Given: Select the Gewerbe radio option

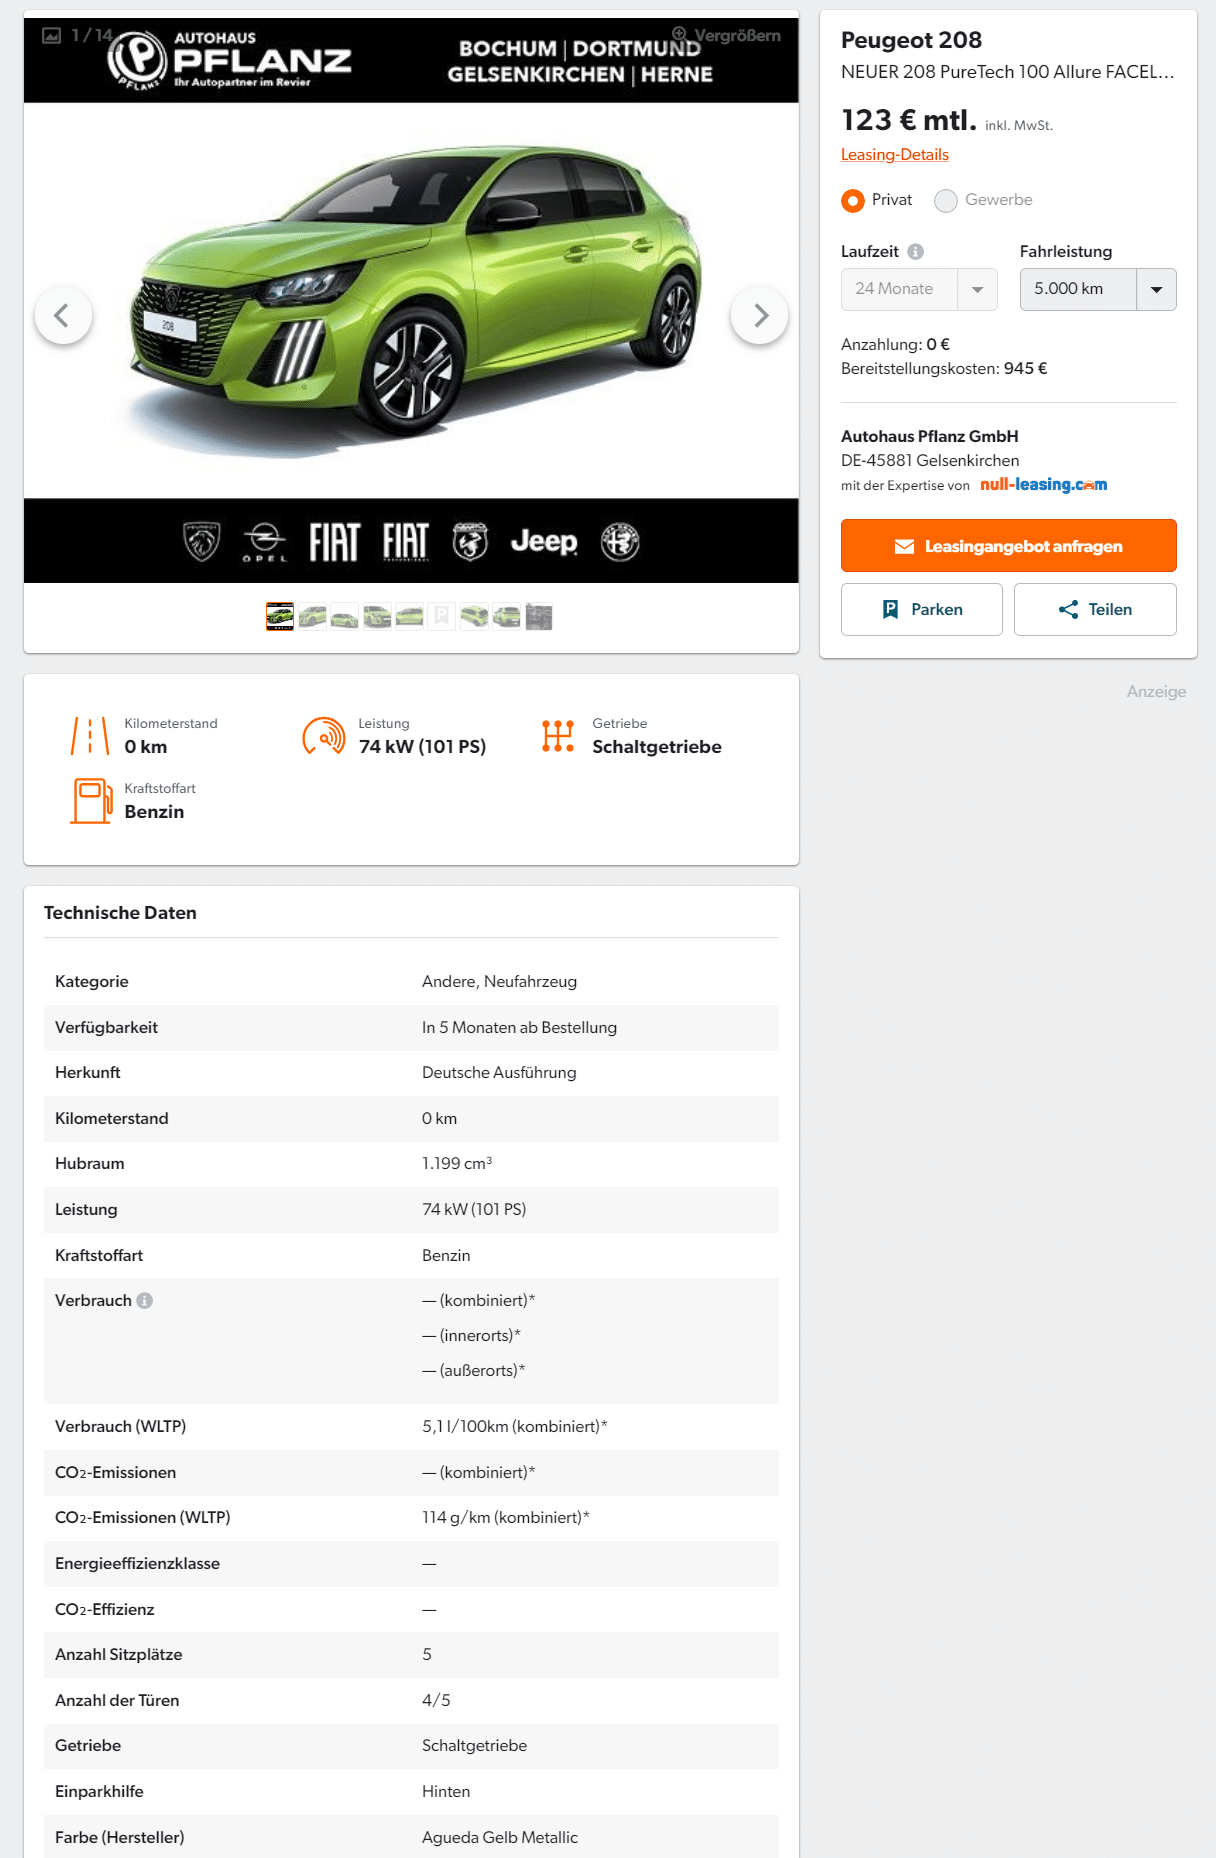Looking at the screenshot, I should [946, 201].
